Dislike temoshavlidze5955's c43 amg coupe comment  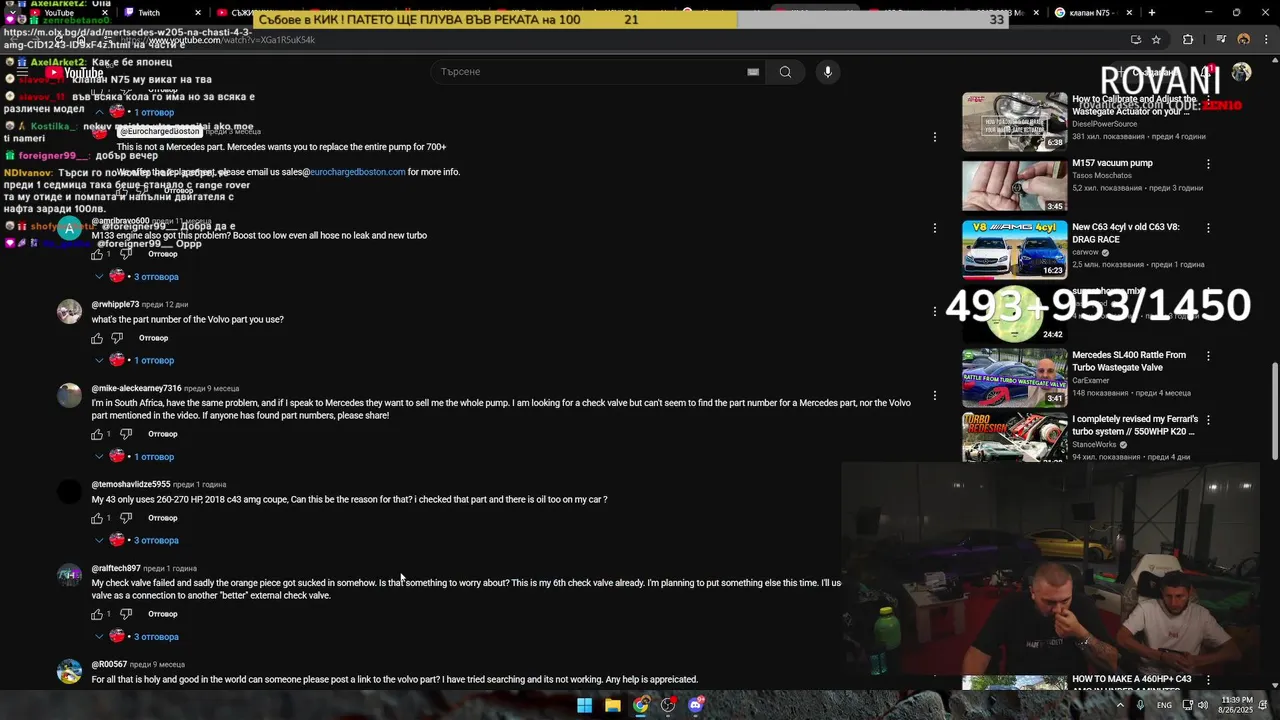point(126,518)
